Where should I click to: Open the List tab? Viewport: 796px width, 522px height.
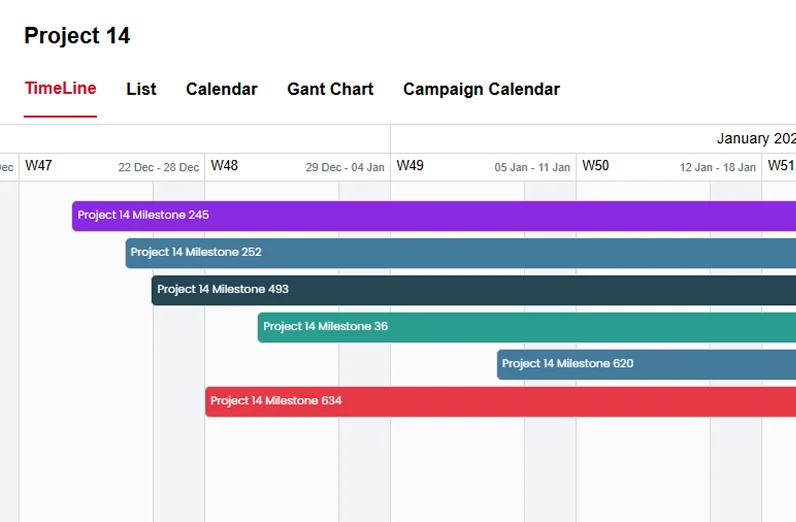pos(141,89)
